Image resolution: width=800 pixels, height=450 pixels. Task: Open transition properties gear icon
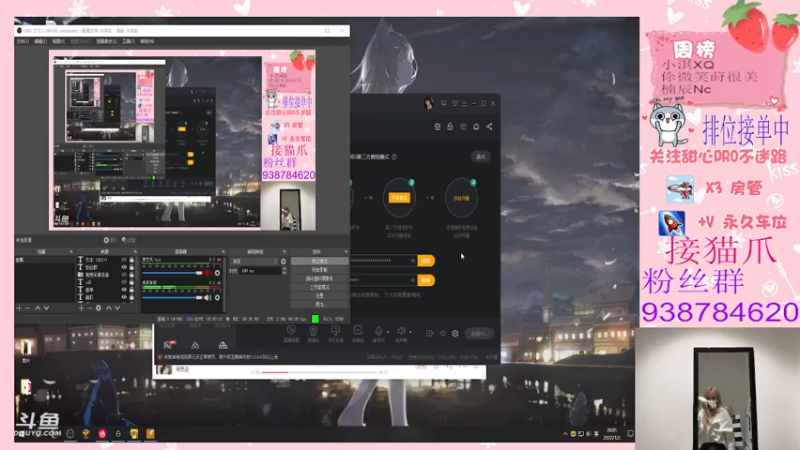click(284, 261)
